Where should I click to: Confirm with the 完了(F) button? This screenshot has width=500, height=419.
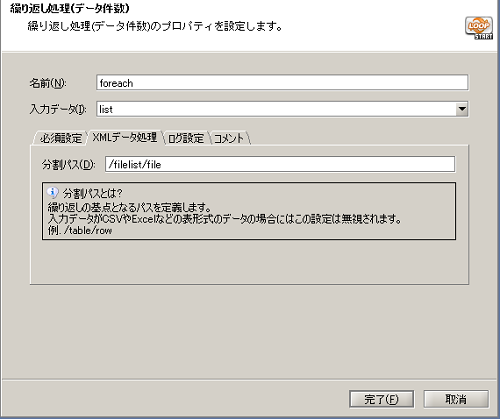point(381,399)
